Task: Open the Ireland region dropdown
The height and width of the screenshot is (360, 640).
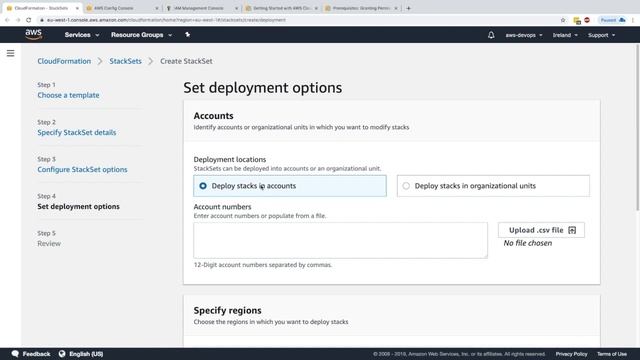Action: [565, 35]
